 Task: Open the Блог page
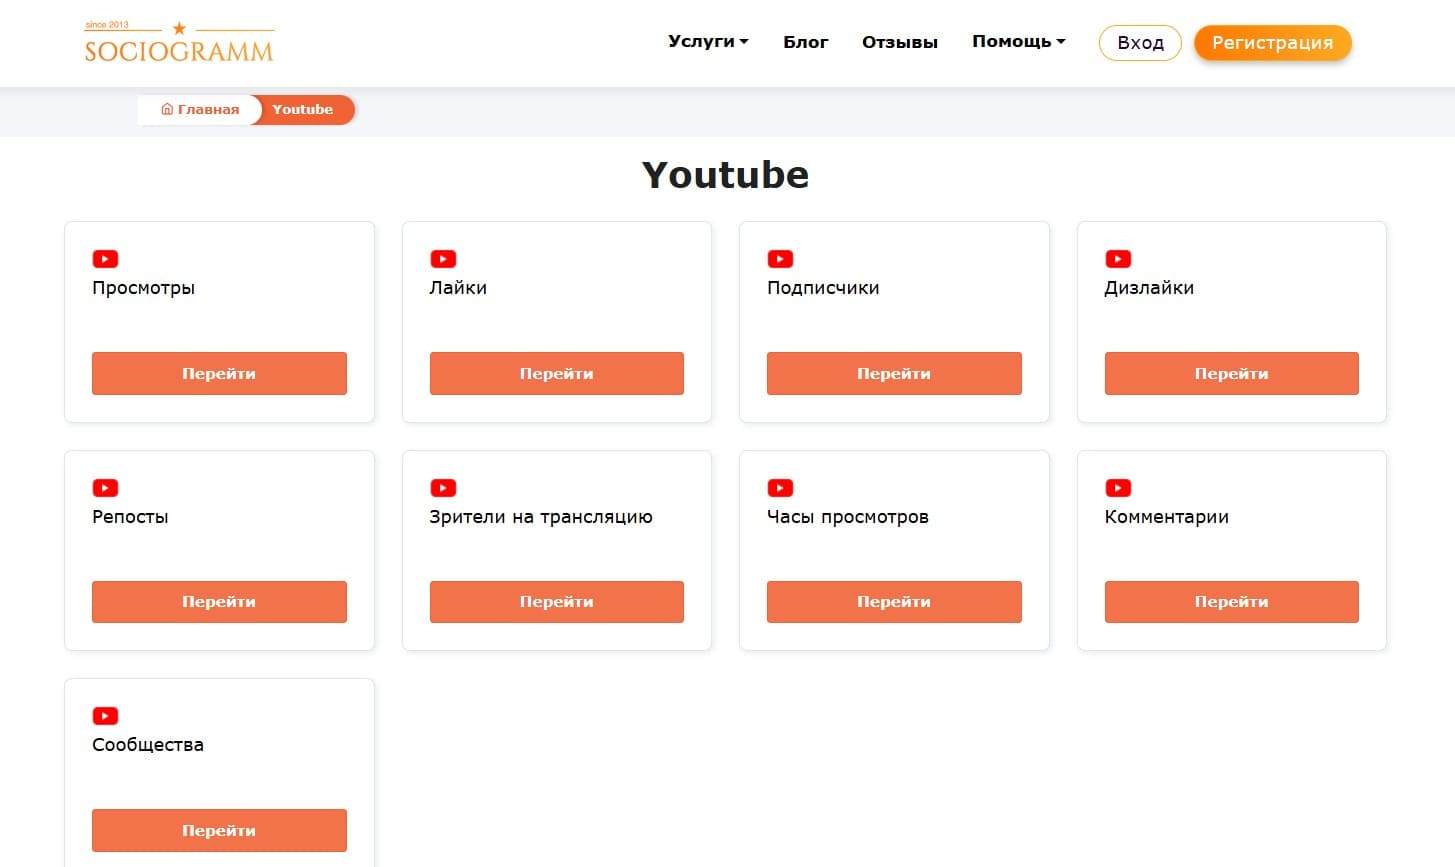point(805,42)
